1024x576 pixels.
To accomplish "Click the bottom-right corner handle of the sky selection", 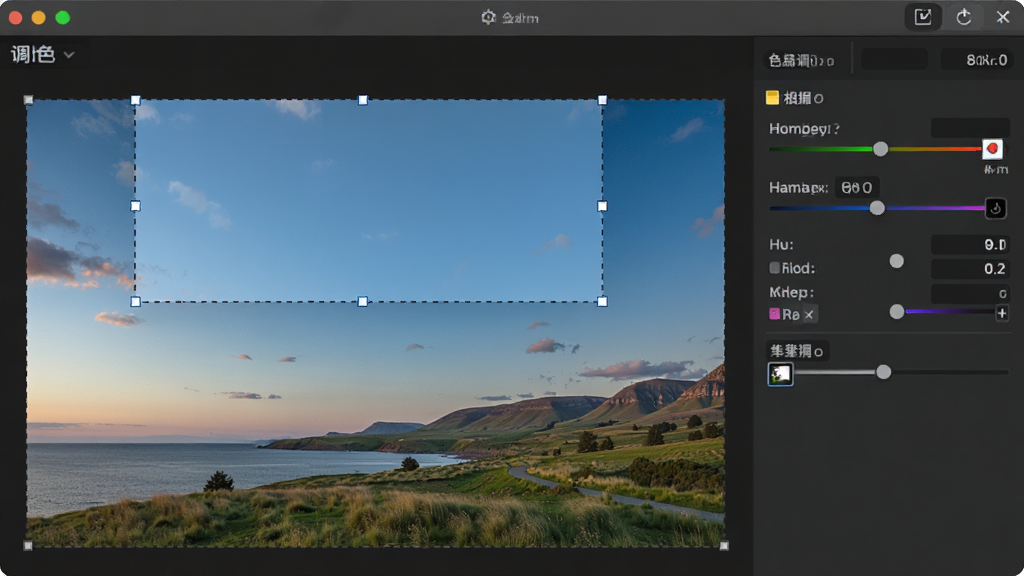I will pyautogui.click(x=602, y=302).
